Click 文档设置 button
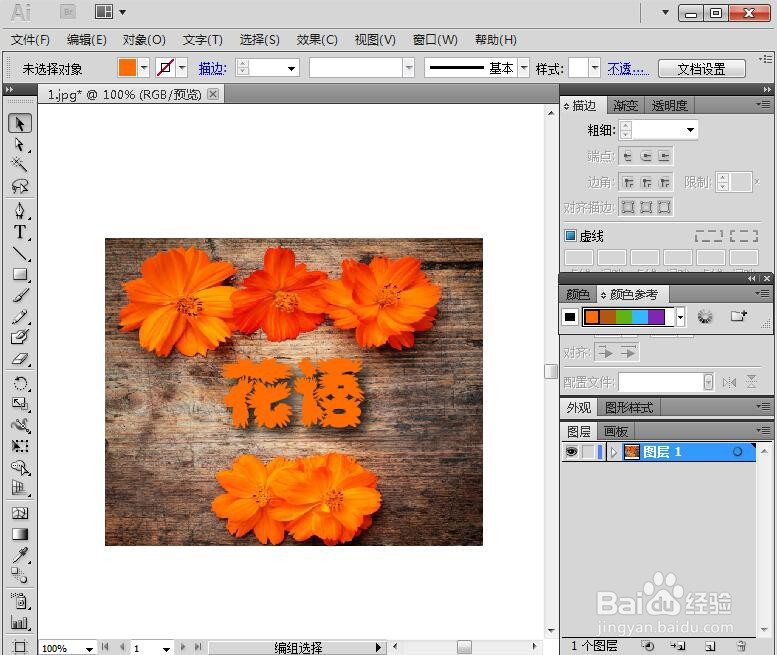 (702, 68)
